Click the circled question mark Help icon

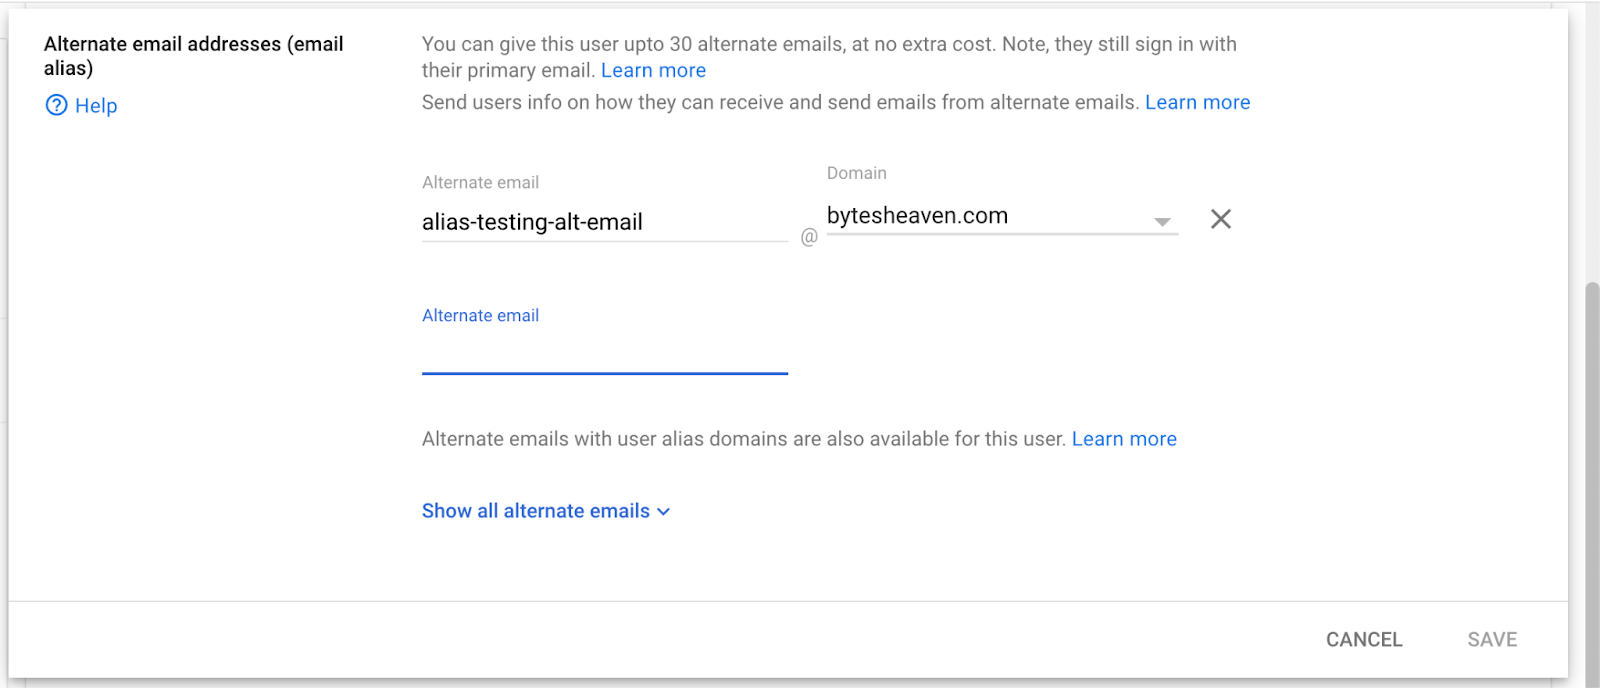pos(57,105)
